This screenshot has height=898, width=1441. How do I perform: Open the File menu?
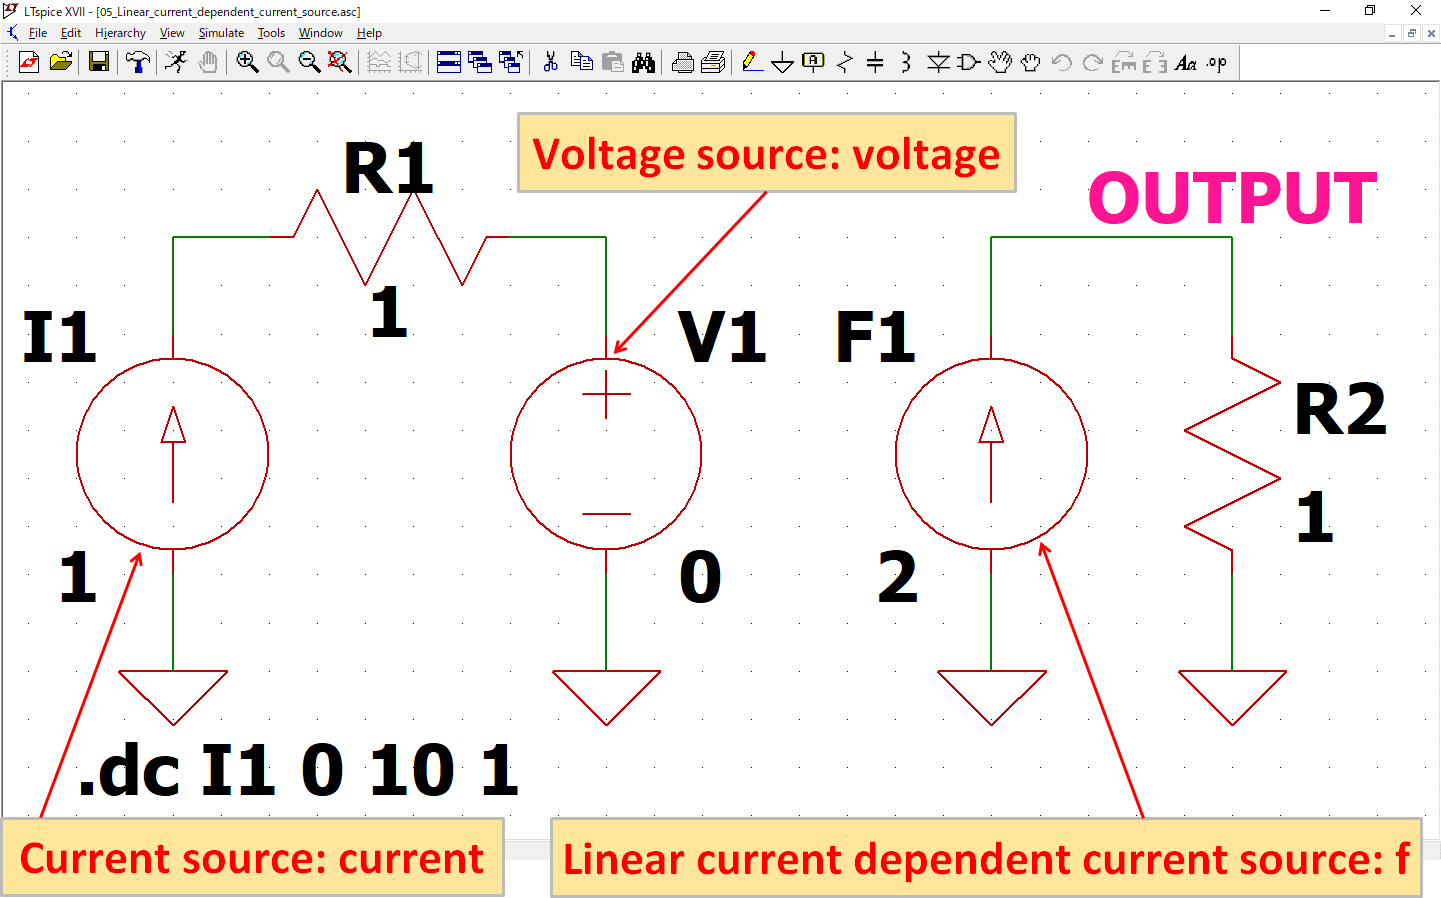pyautogui.click(x=38, y=33)
